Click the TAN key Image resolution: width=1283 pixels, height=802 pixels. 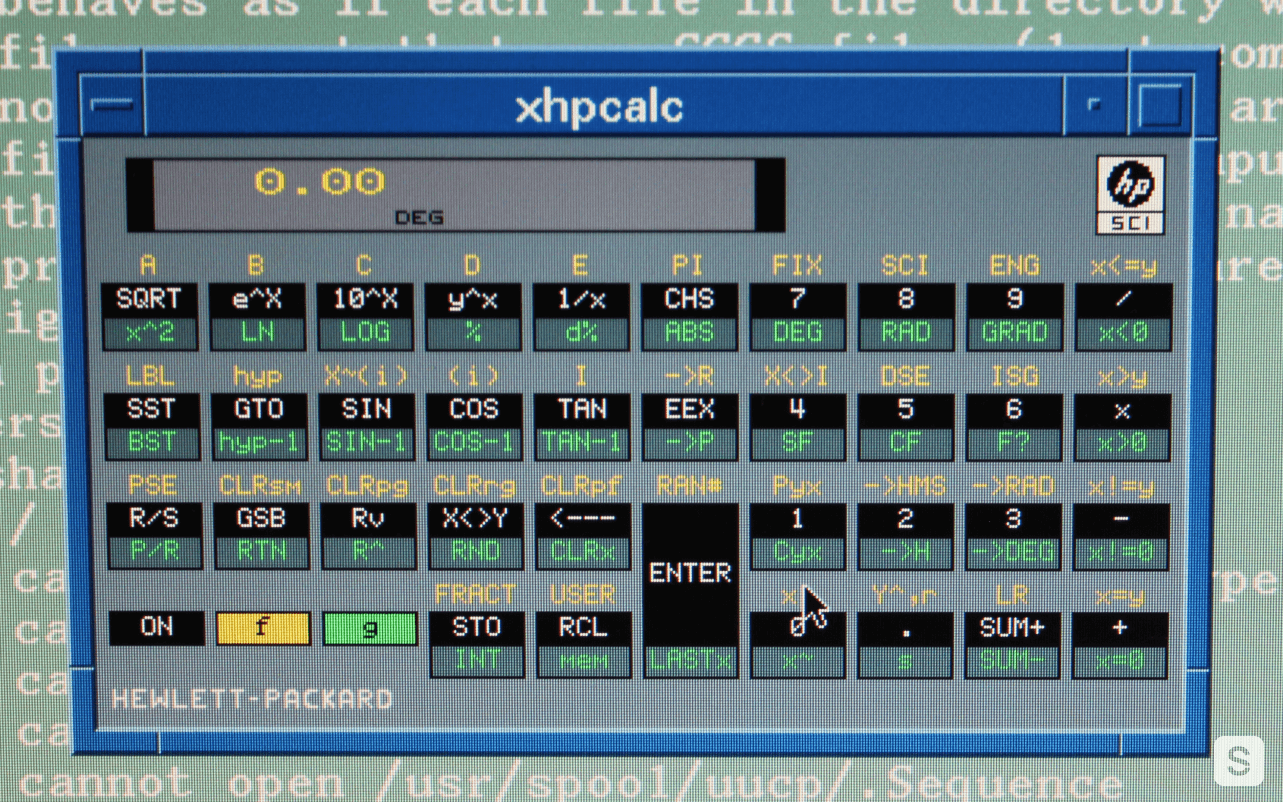[x=581, y=427]
